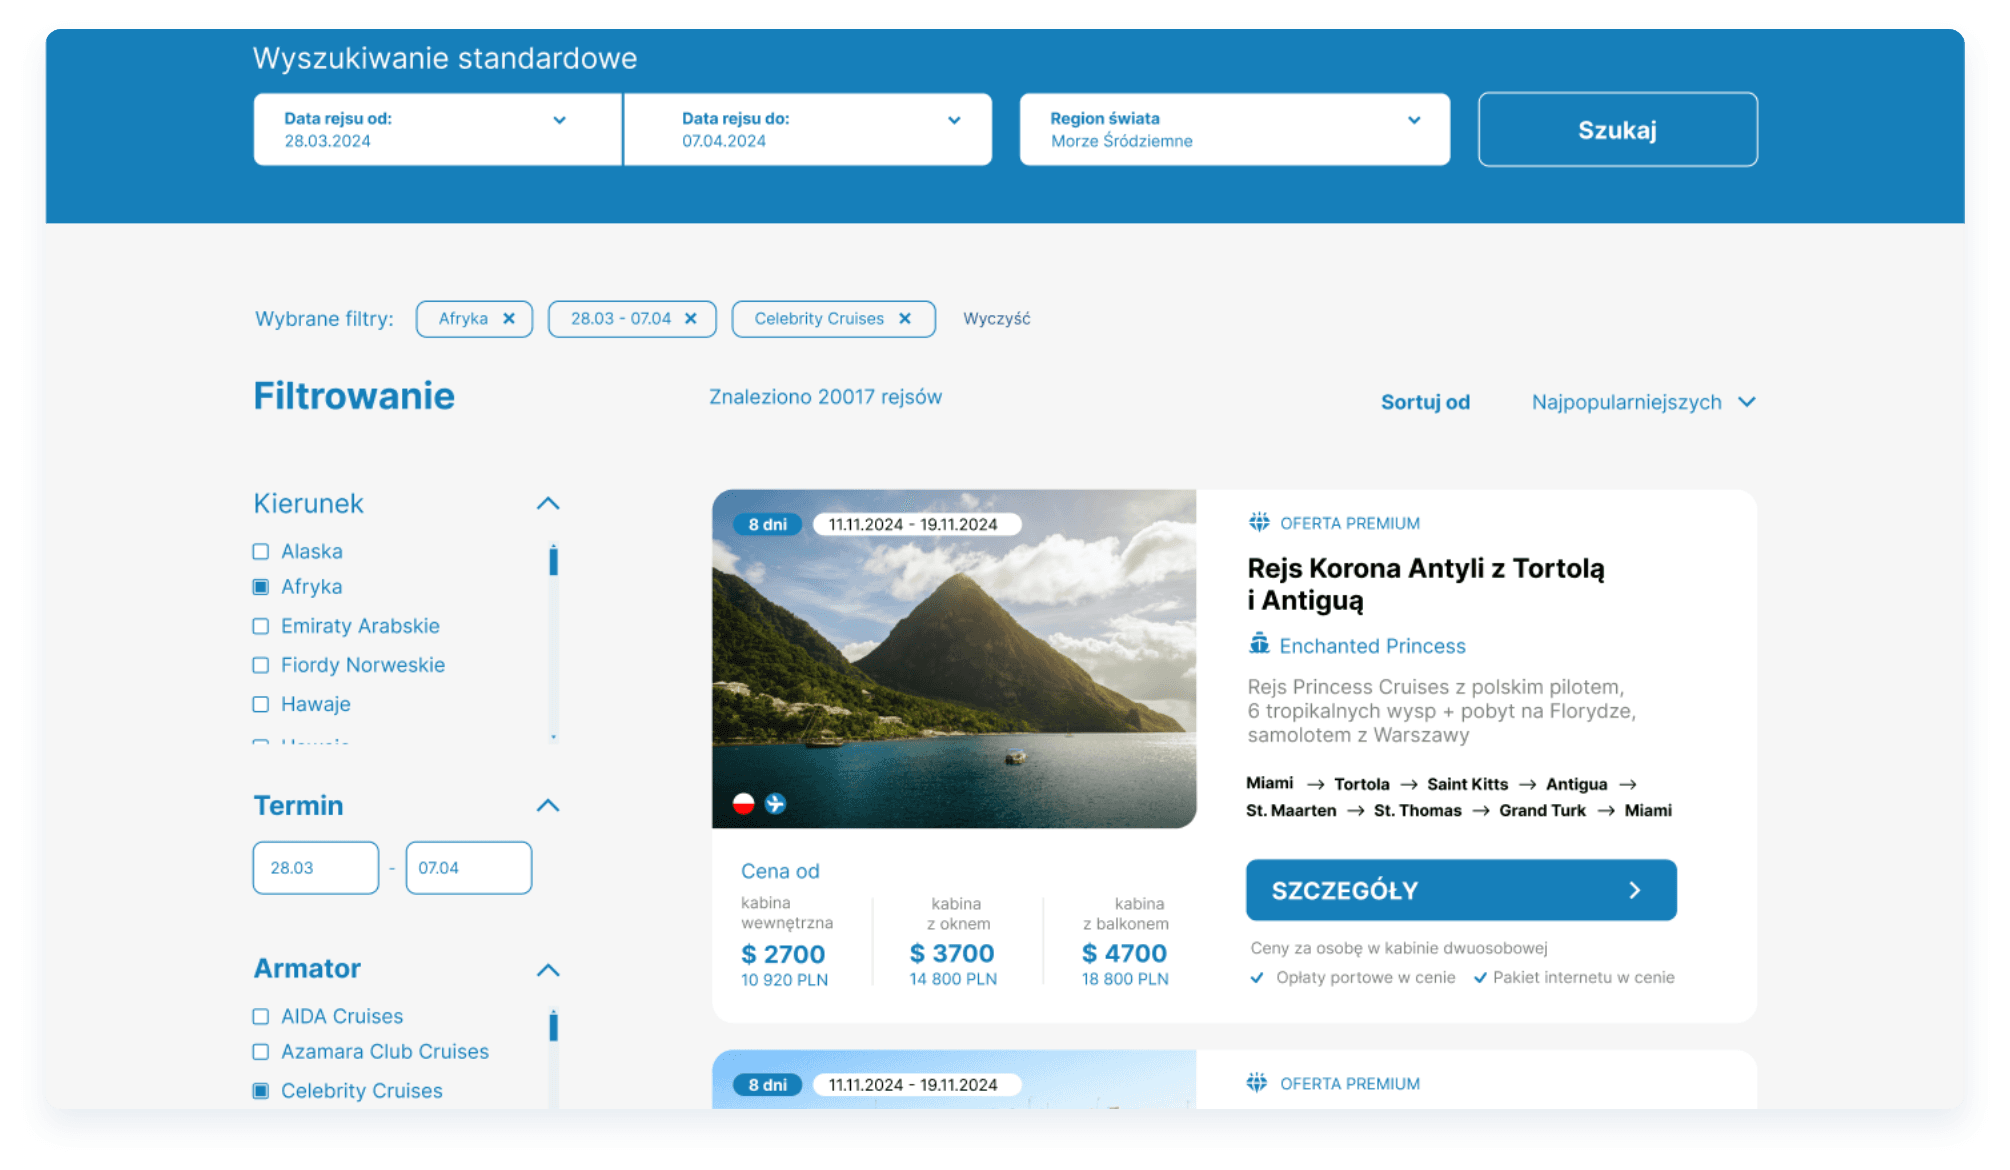
Task: Remove the Afryka filter chip
Action: 509,319
